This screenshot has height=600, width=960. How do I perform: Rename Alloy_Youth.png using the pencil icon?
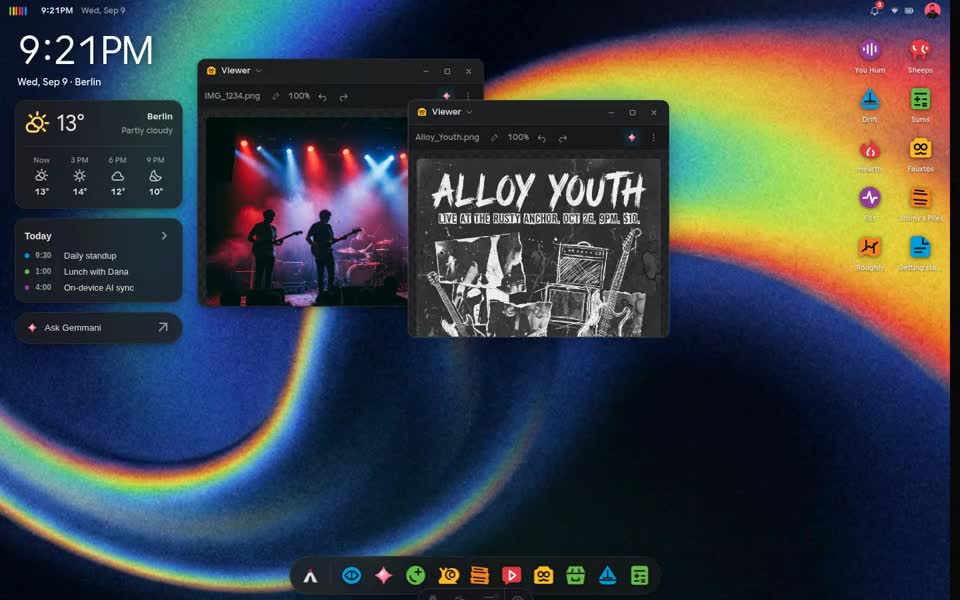tap(494, 138)
